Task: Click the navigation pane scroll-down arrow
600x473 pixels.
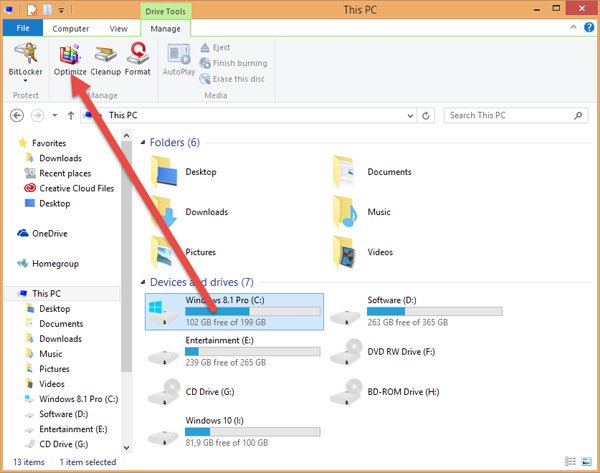Action: [127, 447]
